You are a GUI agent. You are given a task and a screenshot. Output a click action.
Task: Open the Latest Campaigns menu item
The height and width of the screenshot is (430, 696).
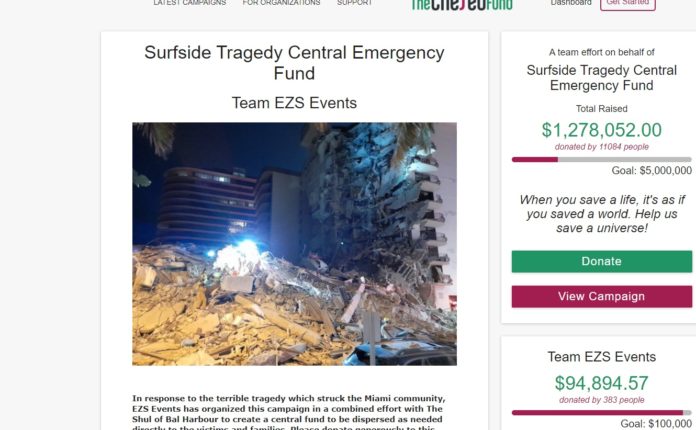(x=190, y=2)
